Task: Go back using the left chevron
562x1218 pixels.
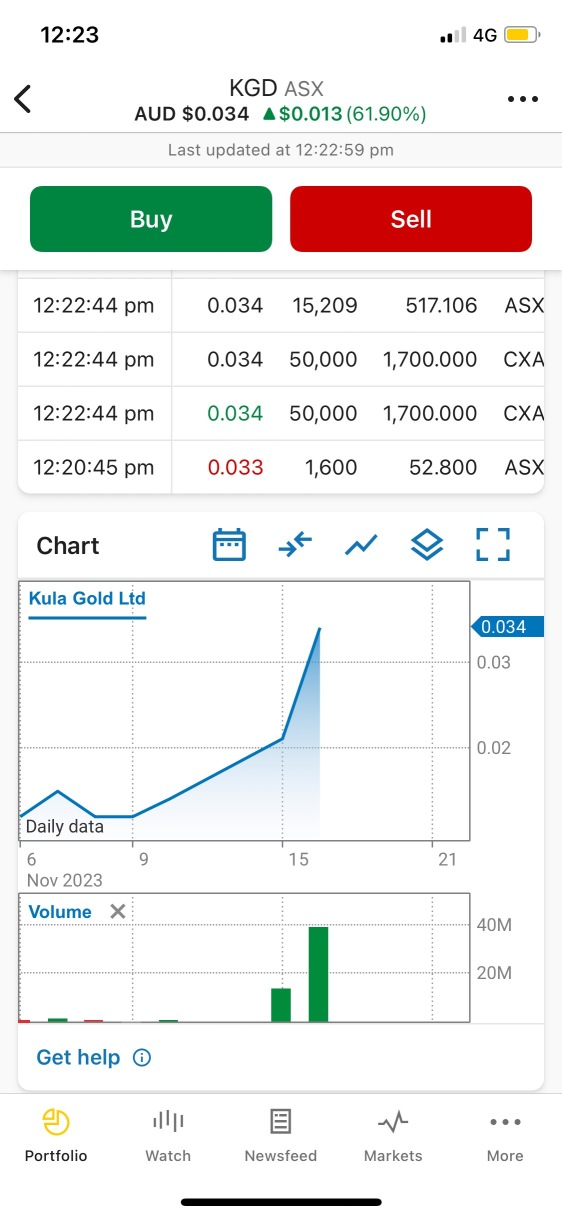Action: tap(23, 99)
